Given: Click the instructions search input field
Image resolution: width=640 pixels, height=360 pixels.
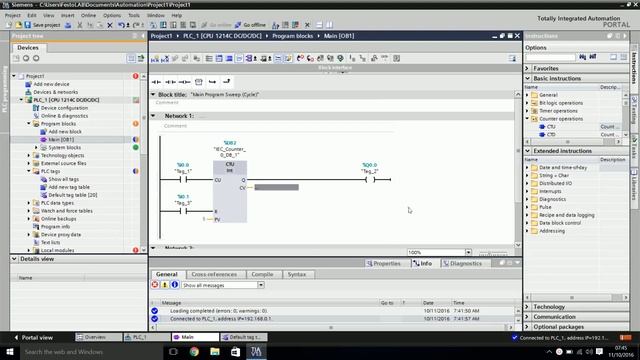Looking at the screenshot, I should coord(550,57).
